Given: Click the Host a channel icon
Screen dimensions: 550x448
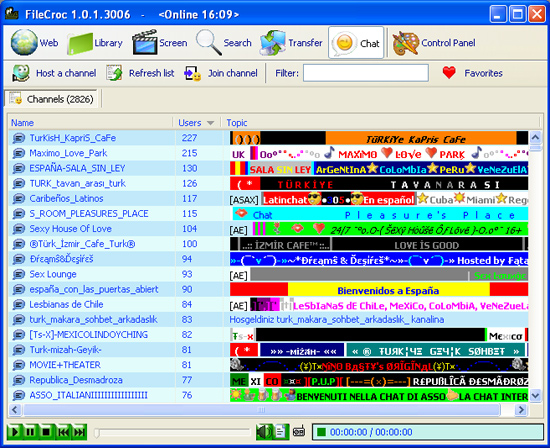Looking at the screenshot, I should click(21, 73).
